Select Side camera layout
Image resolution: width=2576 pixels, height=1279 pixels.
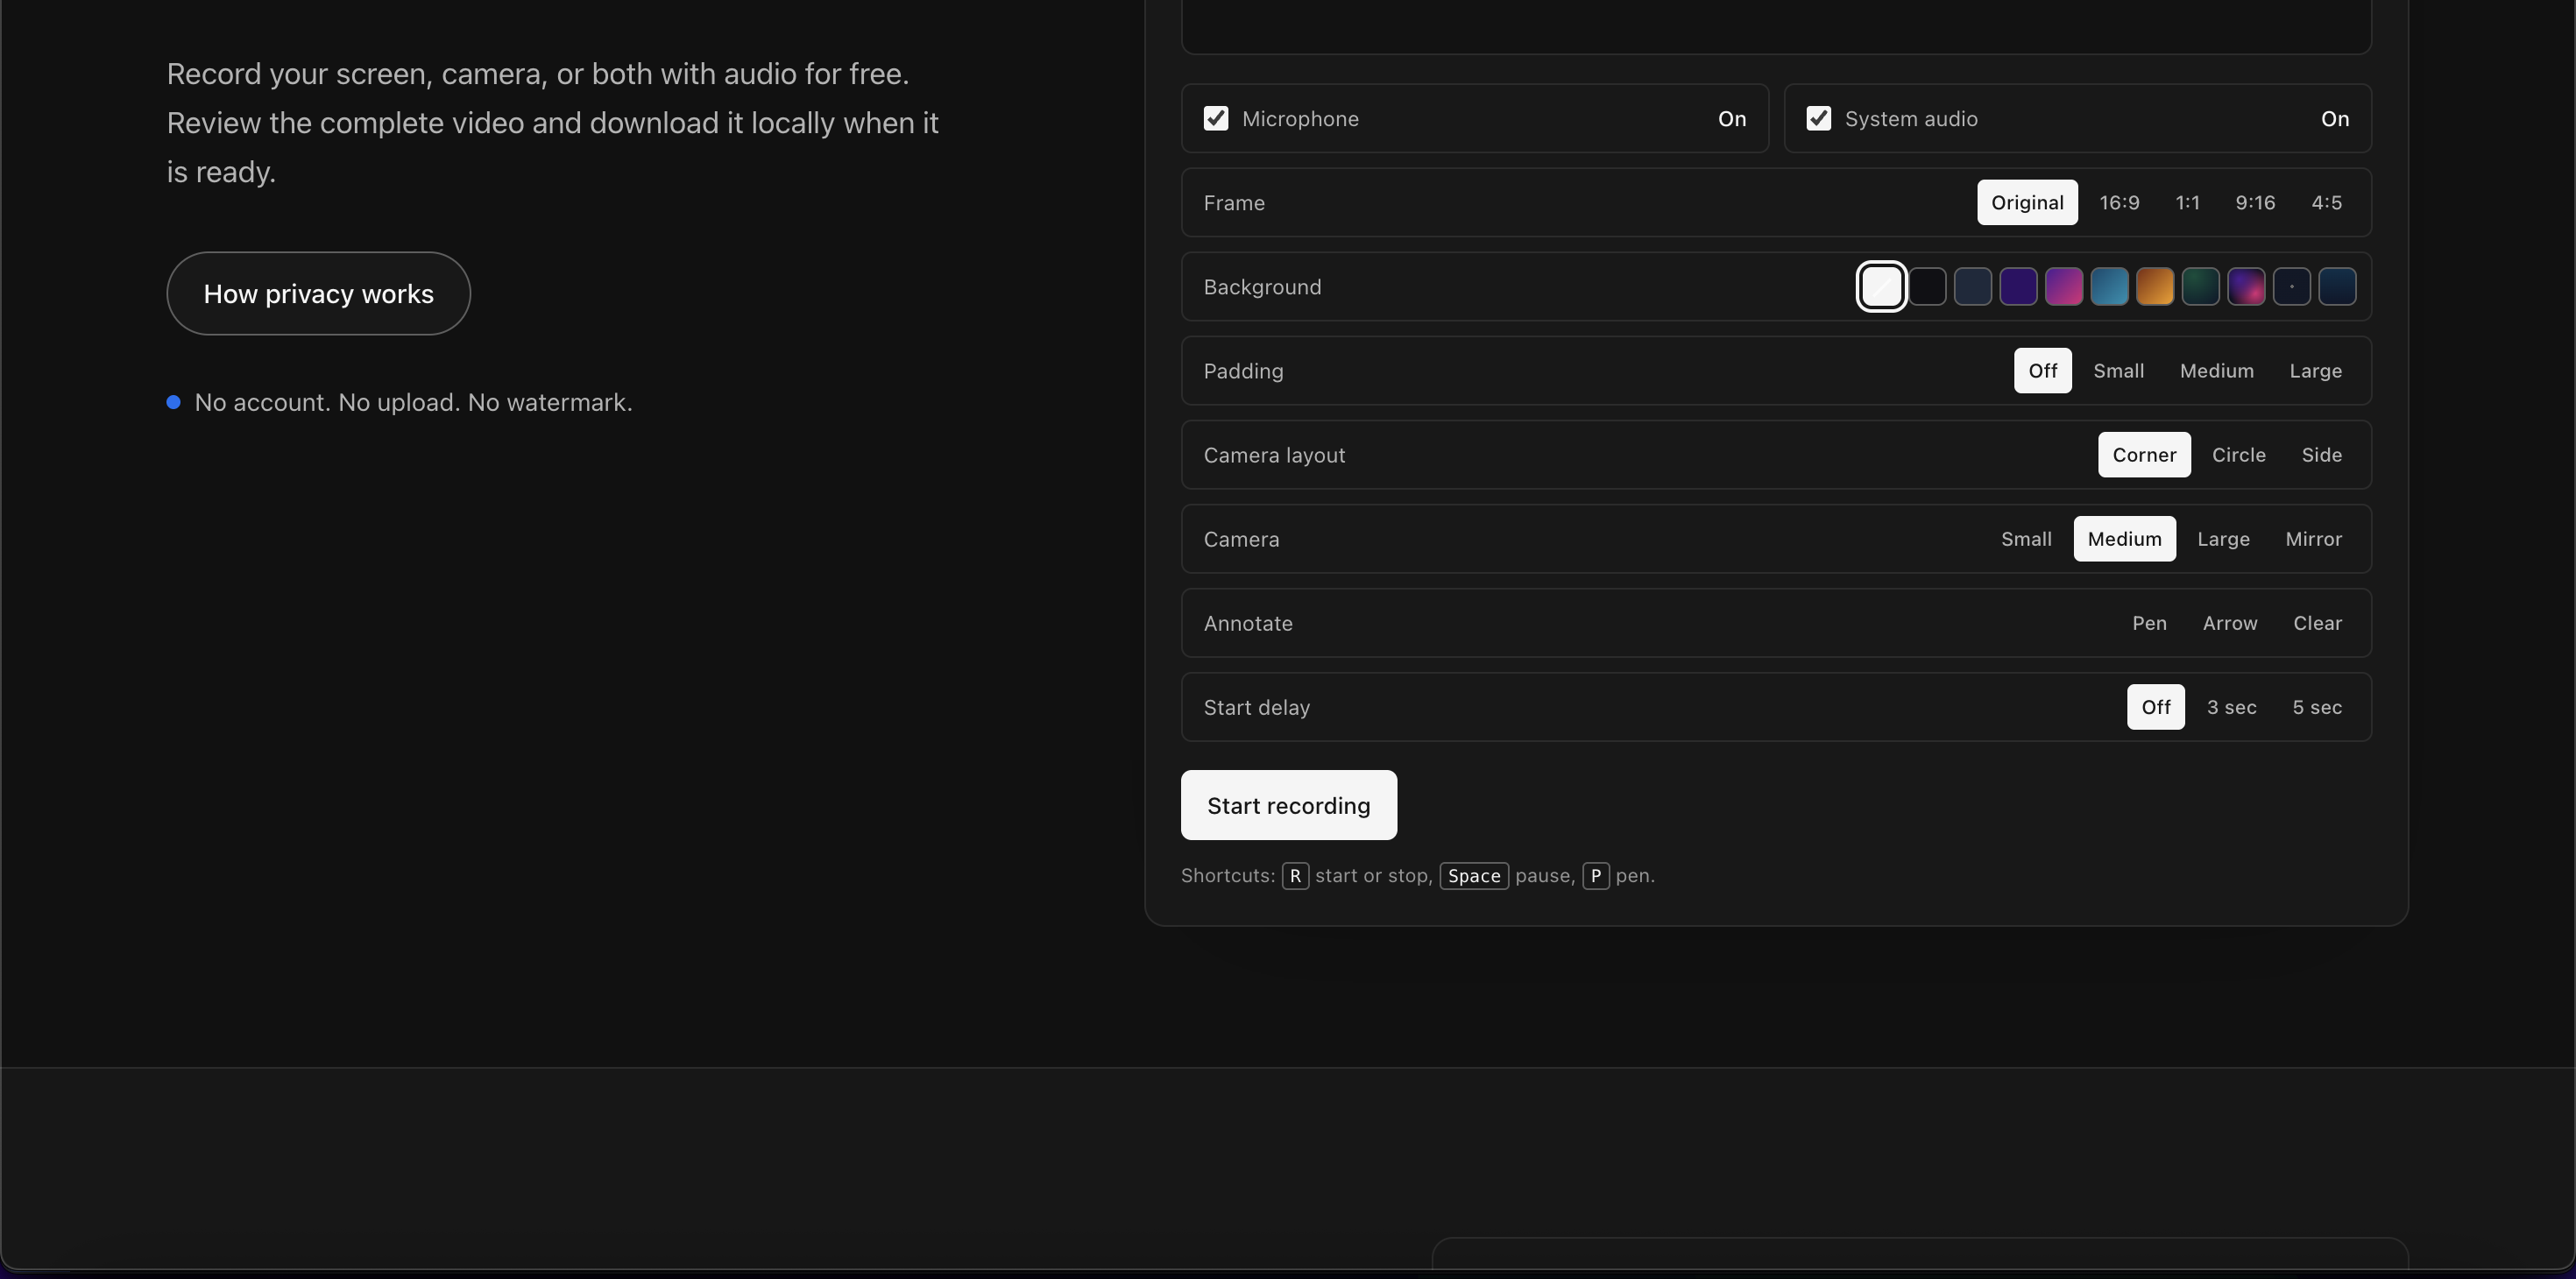tap(2321, 455)
